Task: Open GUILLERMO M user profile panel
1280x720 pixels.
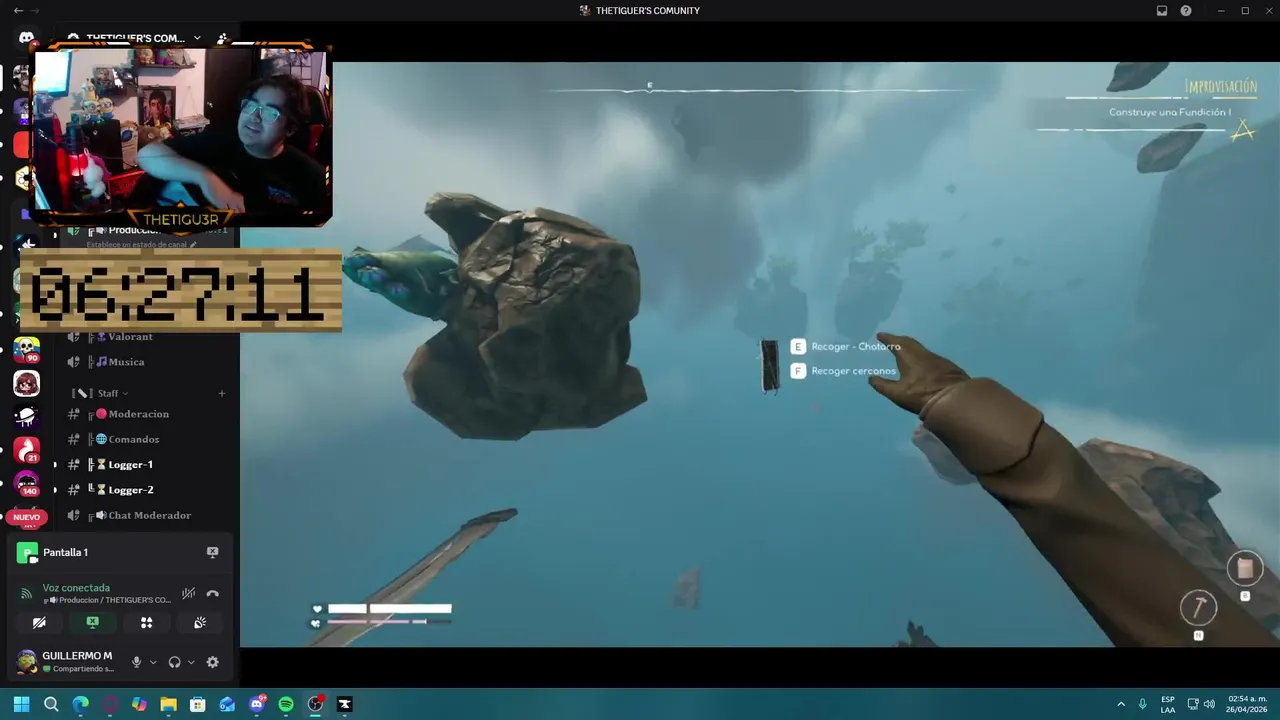Action: click(67, 661)
